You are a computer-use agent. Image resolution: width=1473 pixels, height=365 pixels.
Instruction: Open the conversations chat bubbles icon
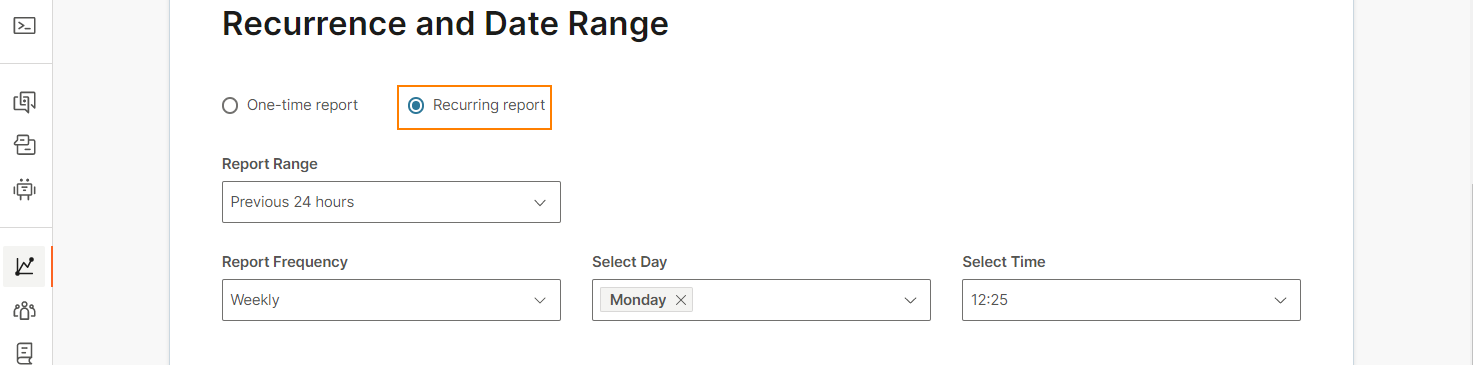click(25, 101)
